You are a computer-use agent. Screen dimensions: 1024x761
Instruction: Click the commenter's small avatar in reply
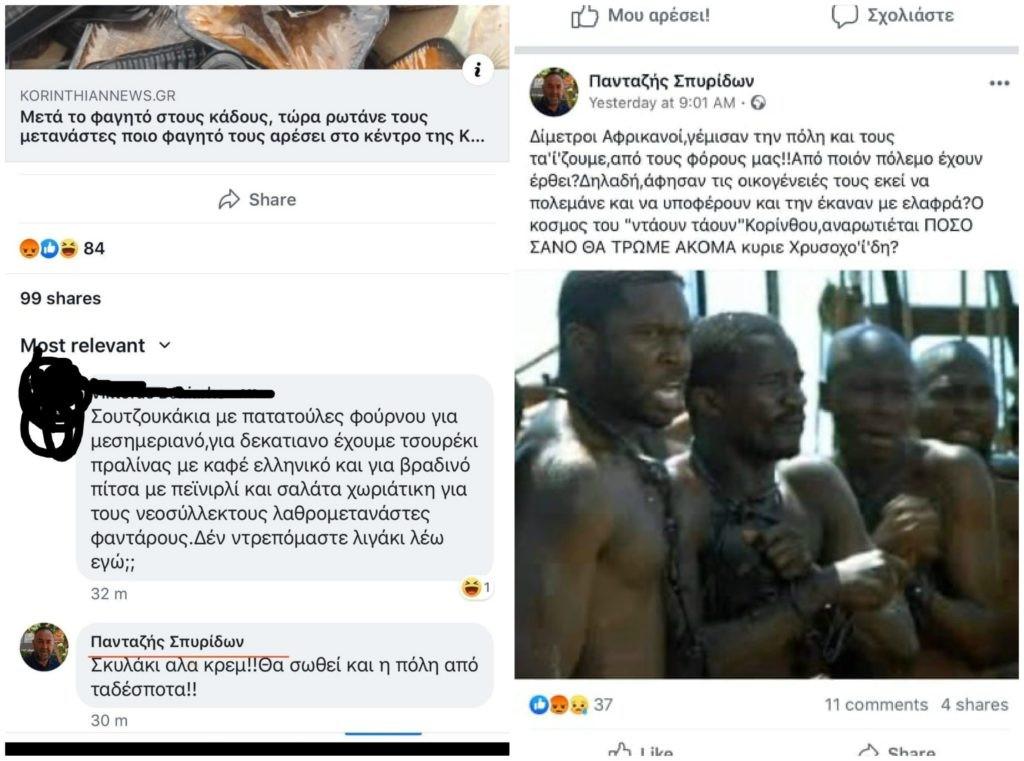tap(44, 646)
